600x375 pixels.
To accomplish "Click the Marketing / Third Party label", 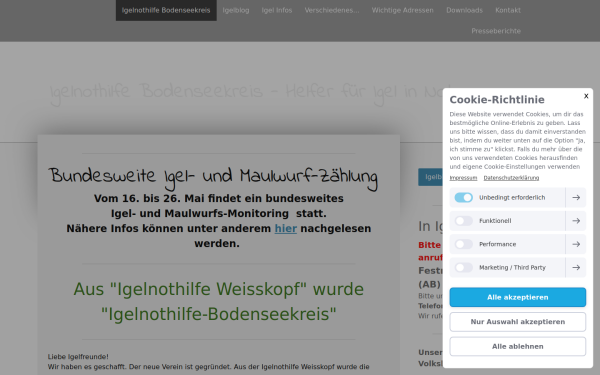I will point(512,267).
